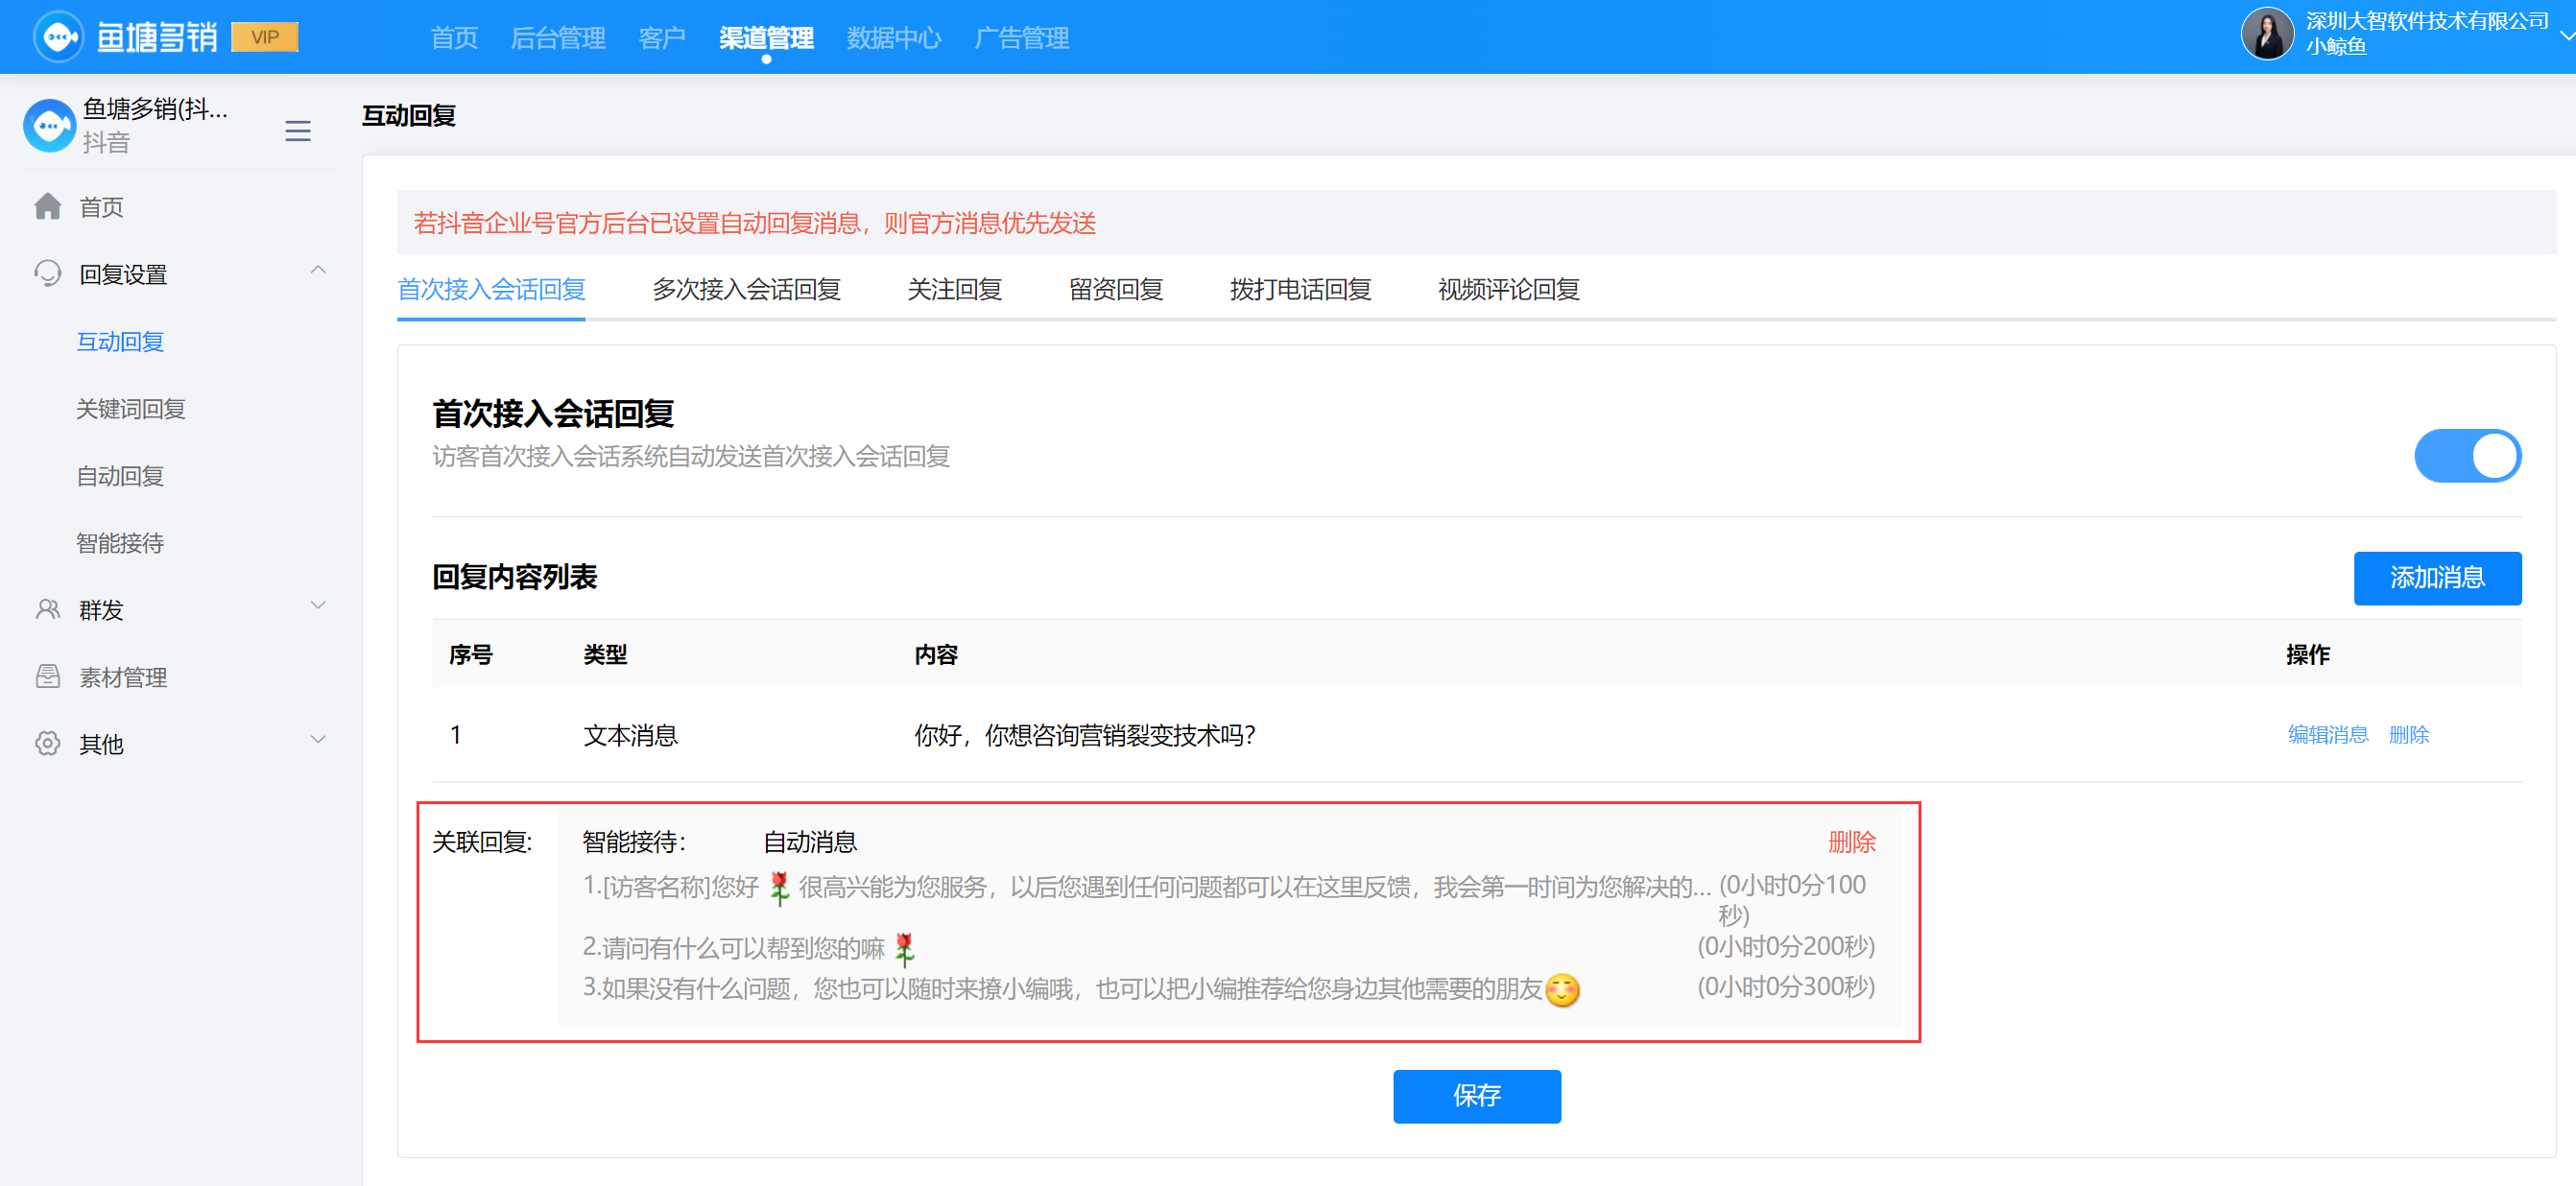
Task: Click the 其他 gear icon
Action: pyautogui.click(x=47, y=743)
